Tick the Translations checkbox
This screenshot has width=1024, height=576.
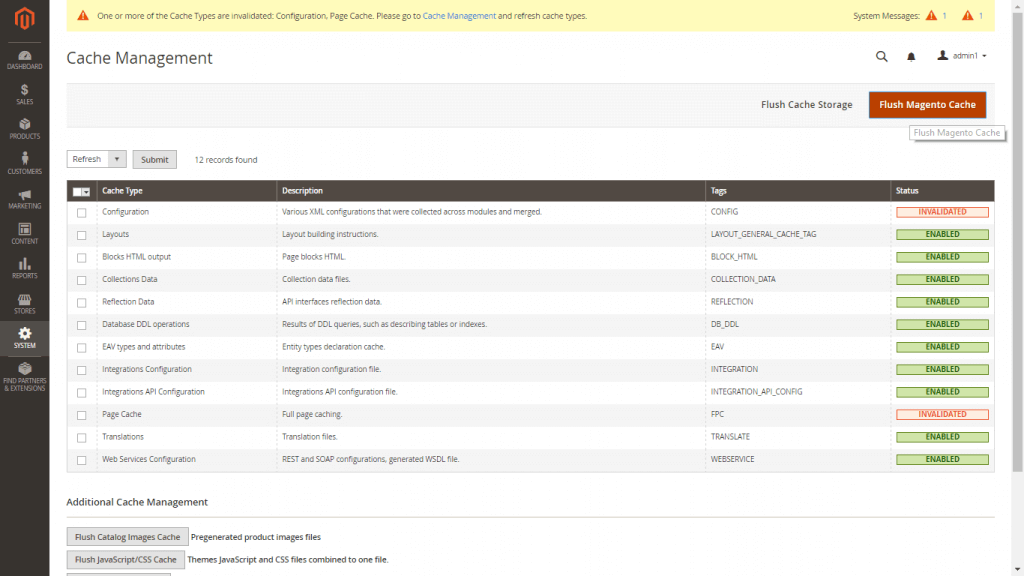pos(82,438)
